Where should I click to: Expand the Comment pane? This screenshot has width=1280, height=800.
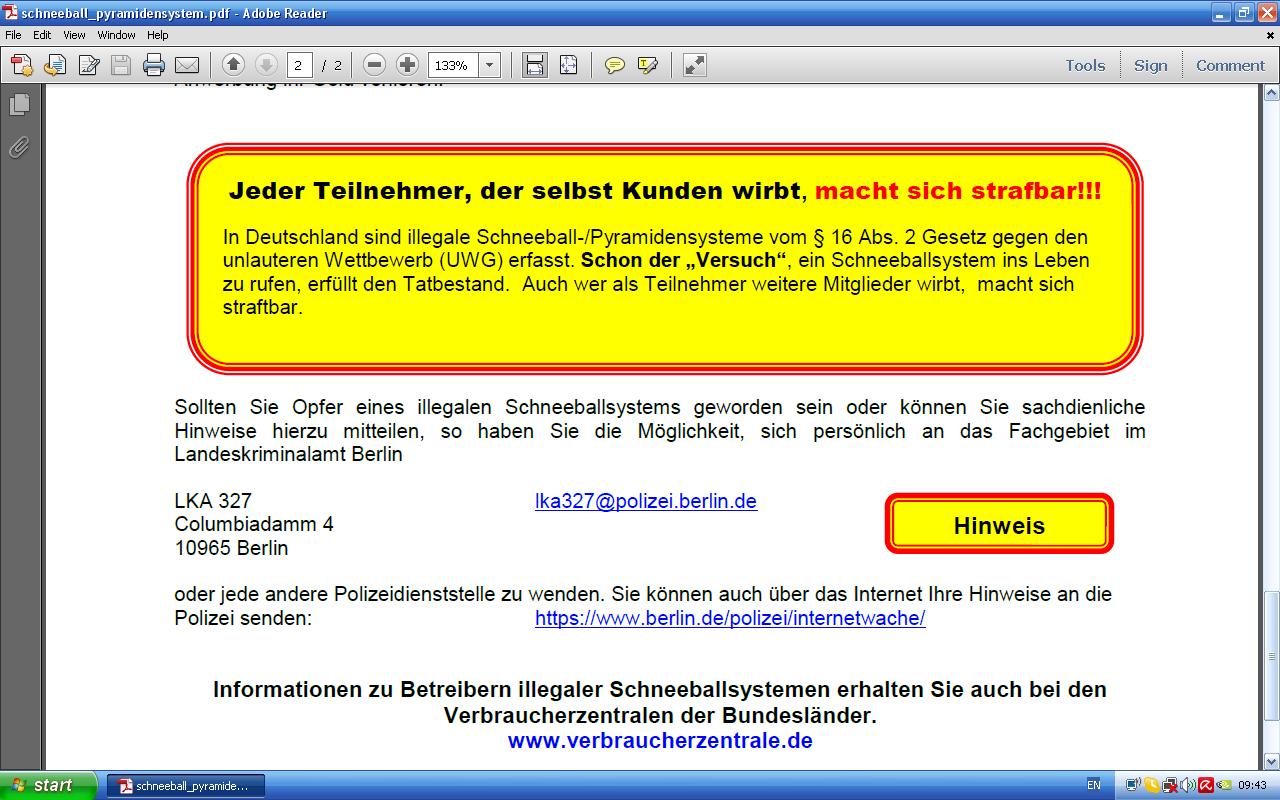pyautogui.click(x=1229, y=66)
